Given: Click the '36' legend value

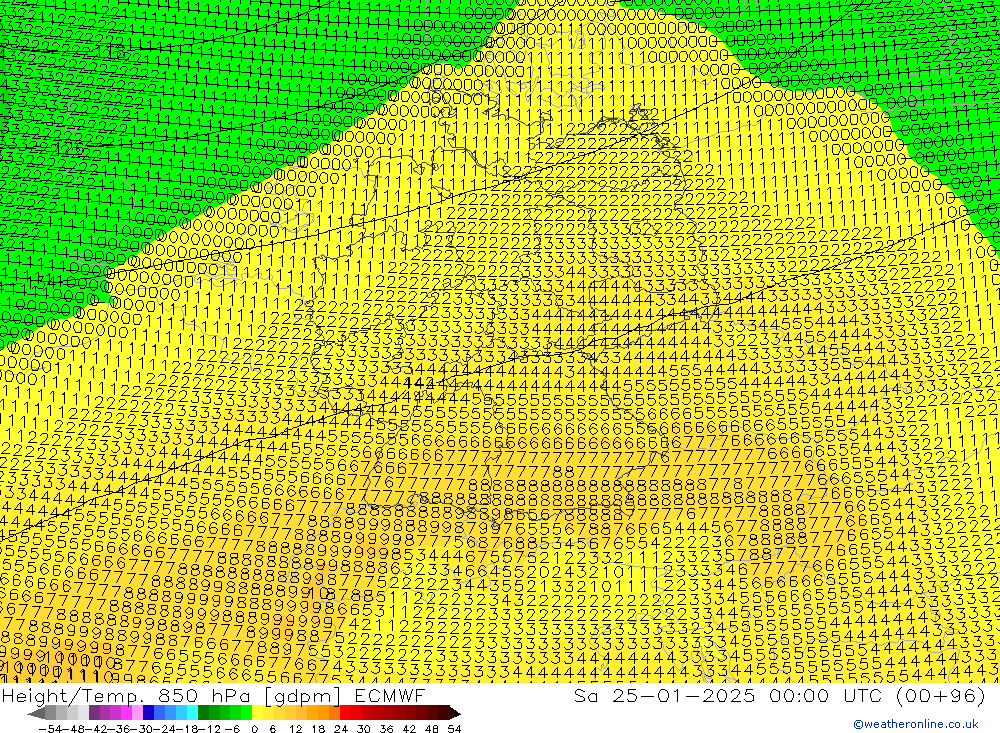Looking at the screenshot, I should click(x=386, y=729).
